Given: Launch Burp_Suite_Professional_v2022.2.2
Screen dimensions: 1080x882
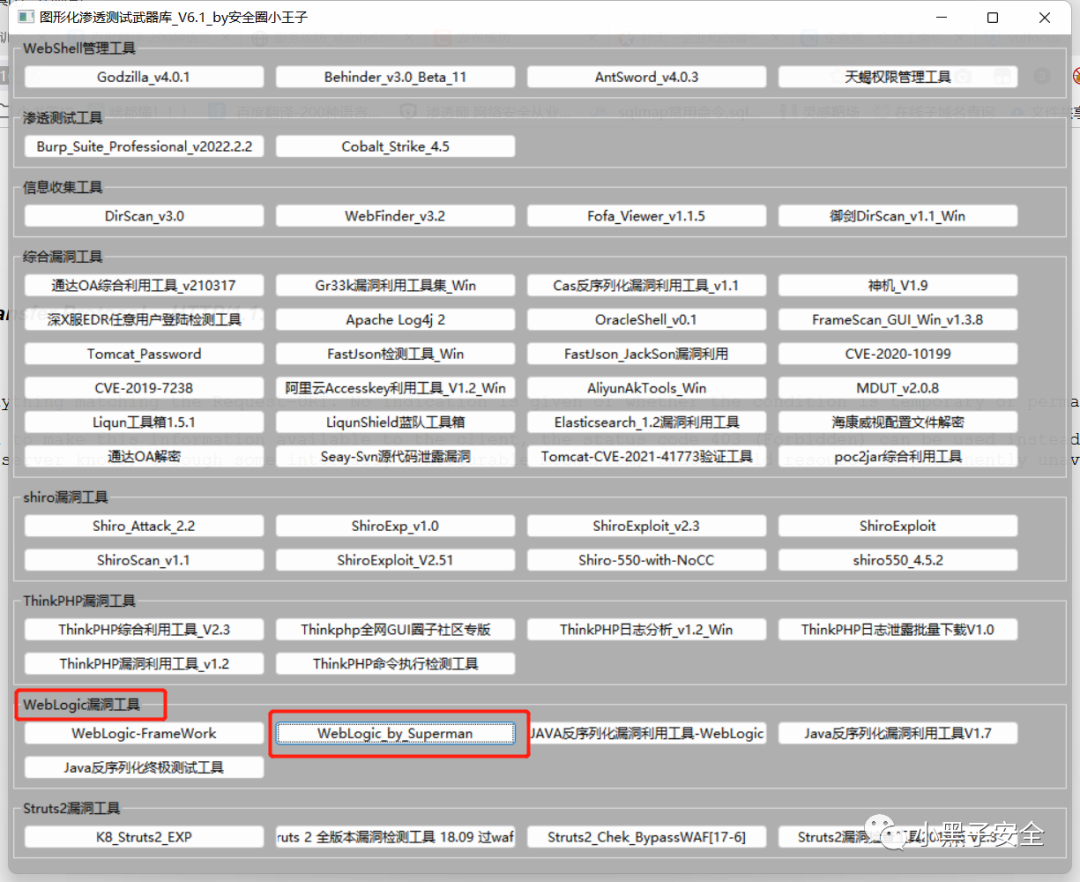Looking at the screenshot, I should click(144, 147).
